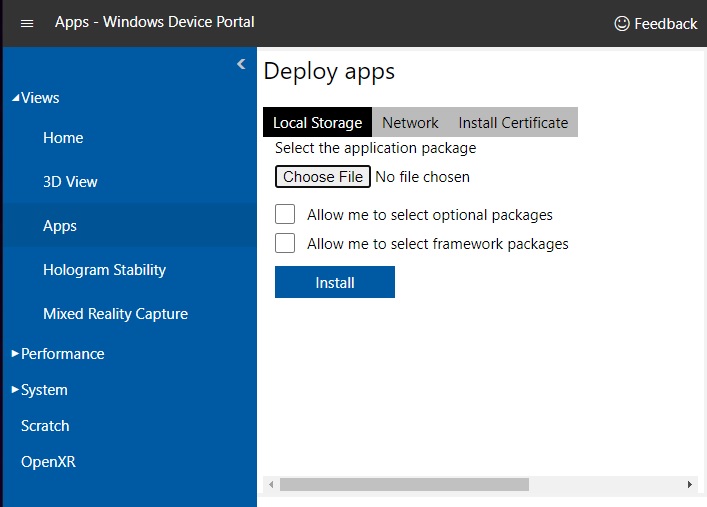
Task: Open the Scratch page
Action: (45, 426)
